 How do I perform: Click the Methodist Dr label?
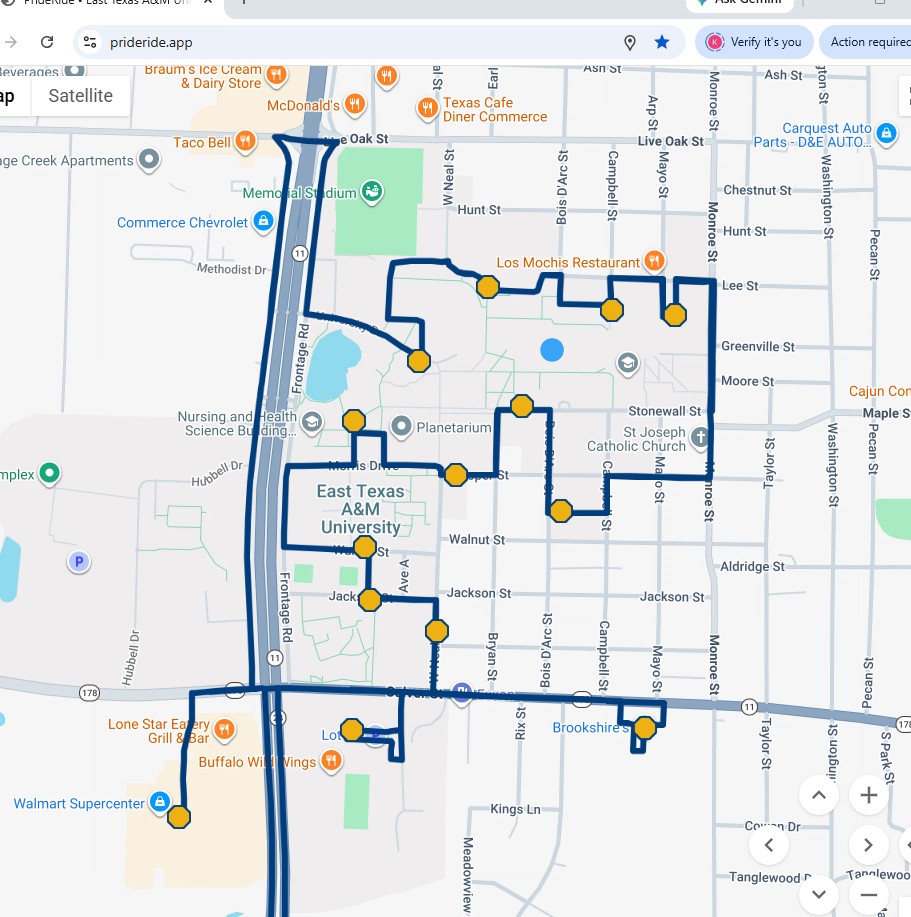click(232, 269)
